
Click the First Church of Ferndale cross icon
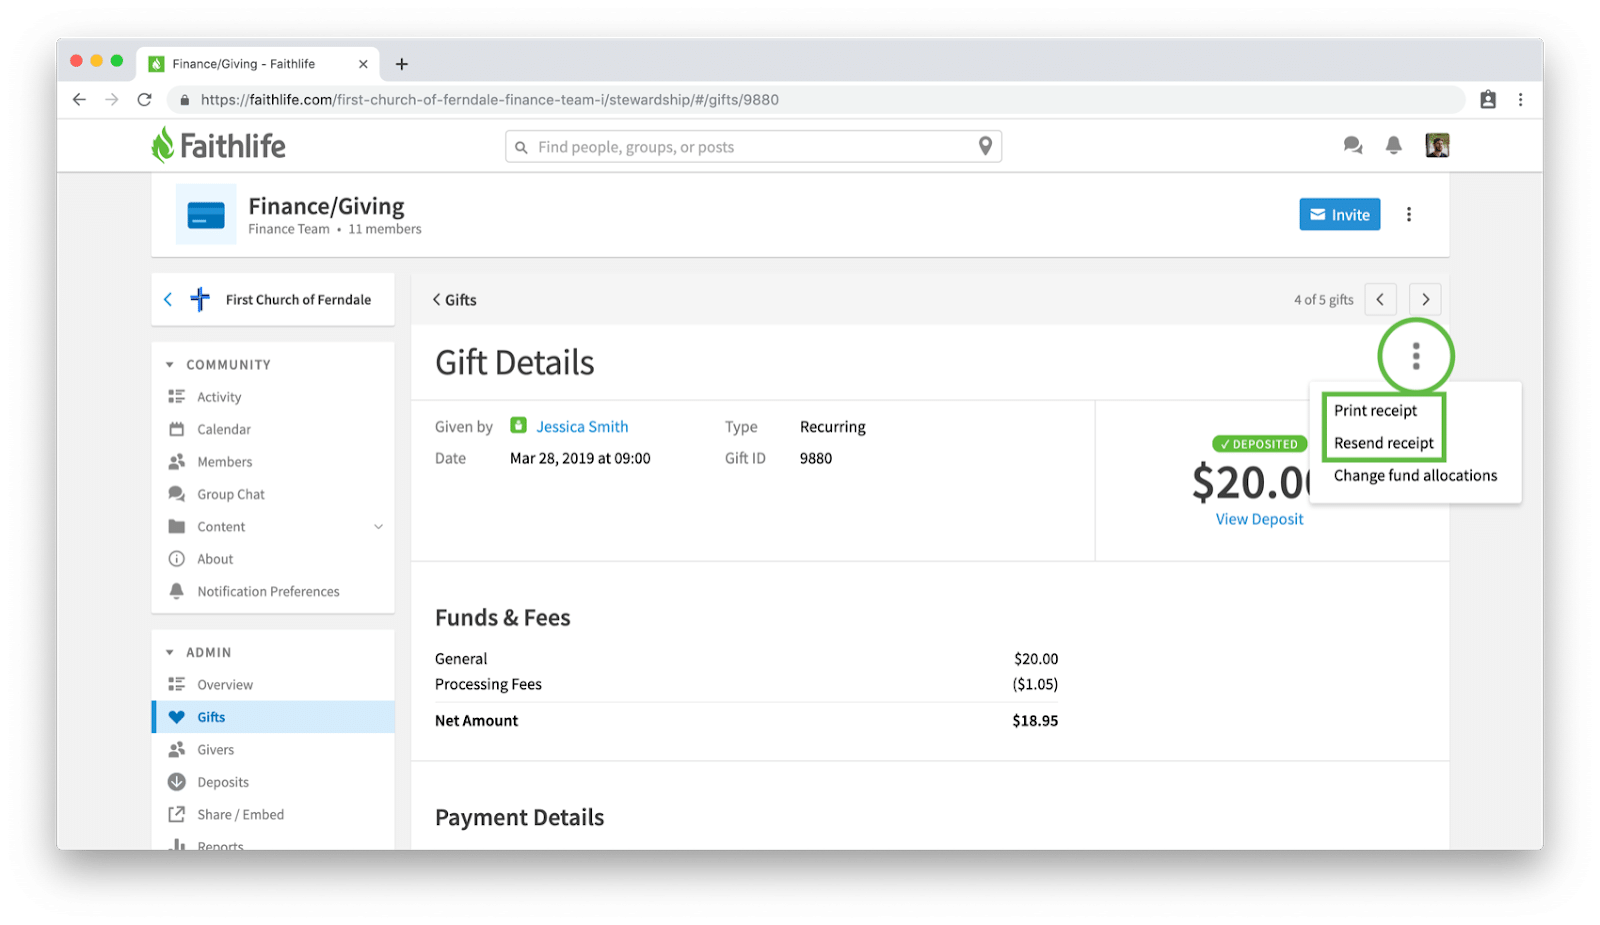click(200, 299)
